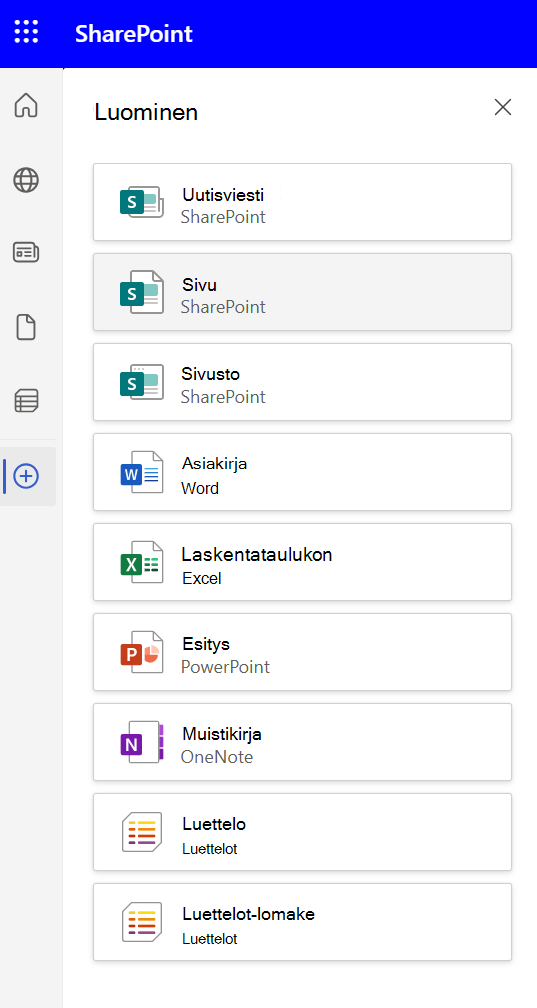
Task: Click the Luominen panel heading
Action: pos(146,112)
